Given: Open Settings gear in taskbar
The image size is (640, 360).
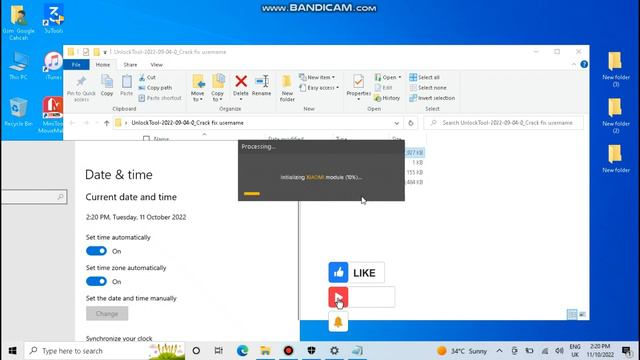Looking at the screenshot, I should coord(334,351).
